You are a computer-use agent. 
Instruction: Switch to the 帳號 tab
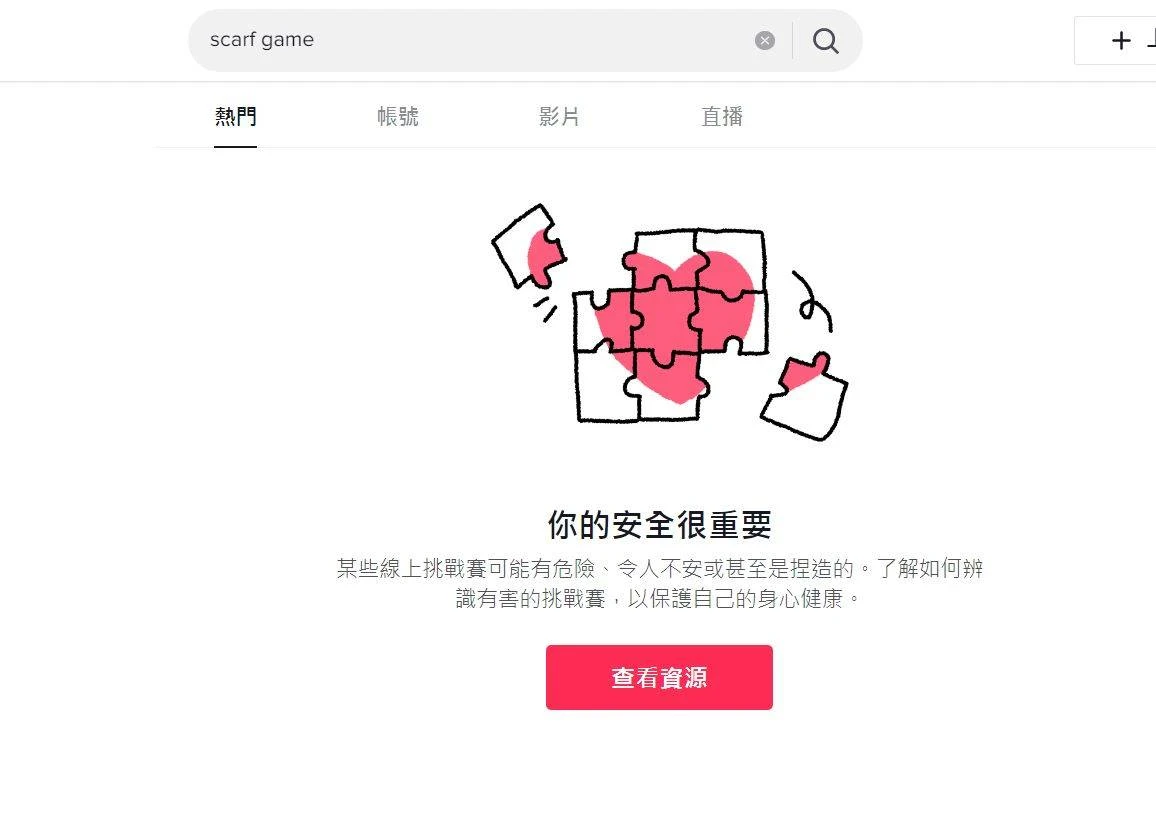point(397,116)
